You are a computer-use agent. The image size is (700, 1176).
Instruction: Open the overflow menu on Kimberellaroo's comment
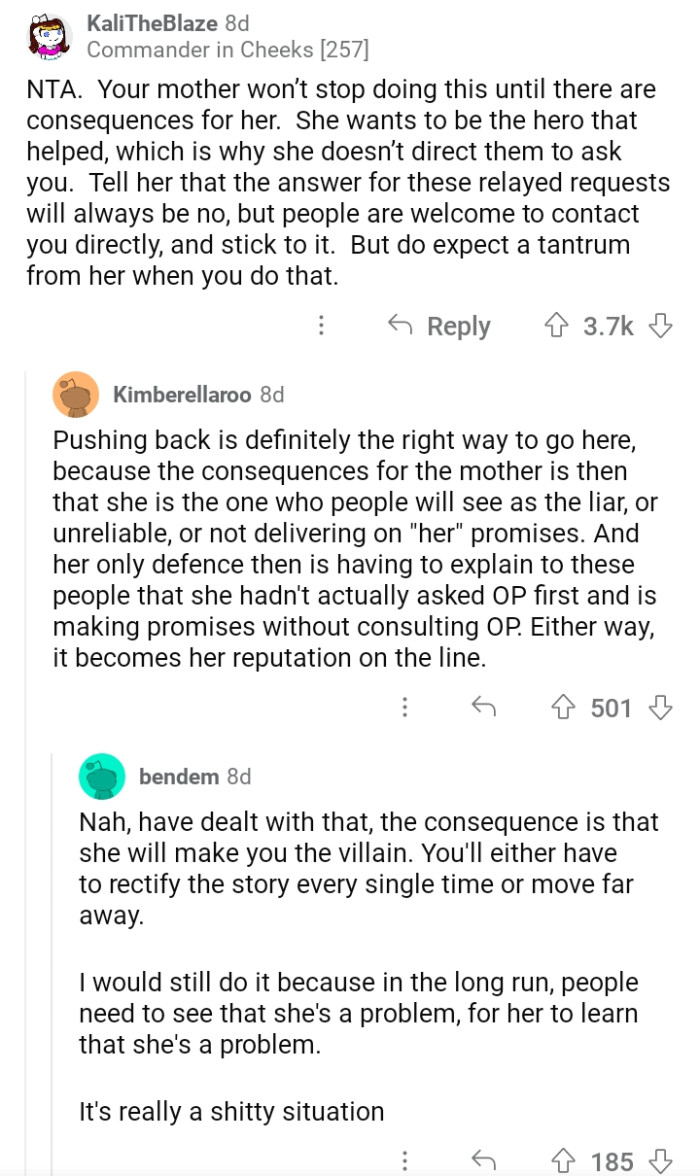[405, 708]
